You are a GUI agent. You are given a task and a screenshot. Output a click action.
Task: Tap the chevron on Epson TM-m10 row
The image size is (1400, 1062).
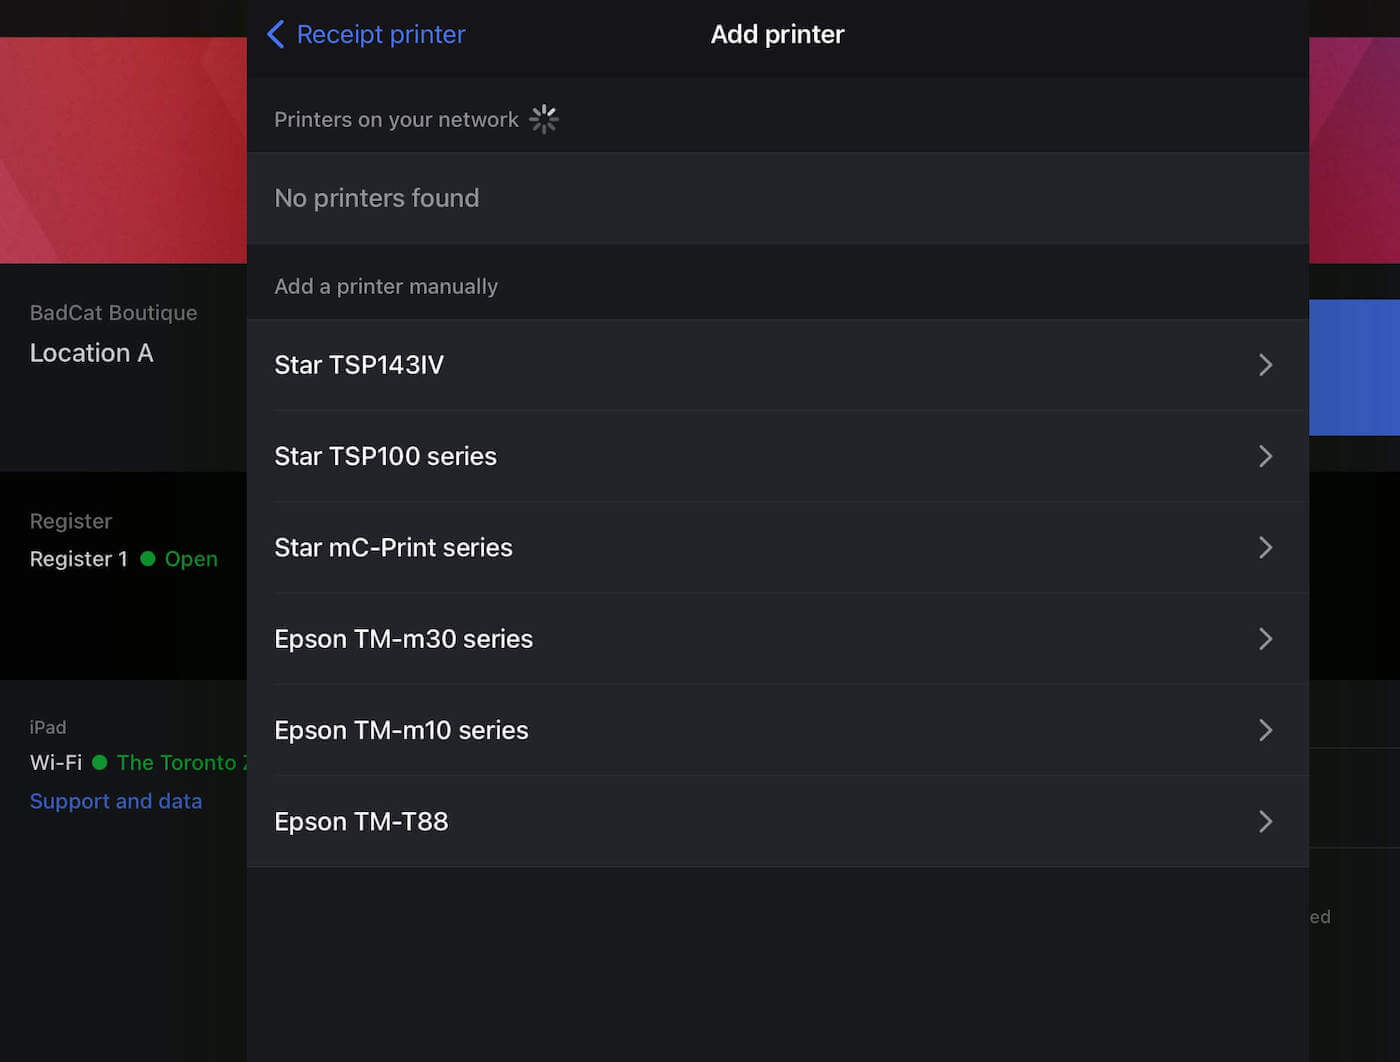pos(1265,730)
